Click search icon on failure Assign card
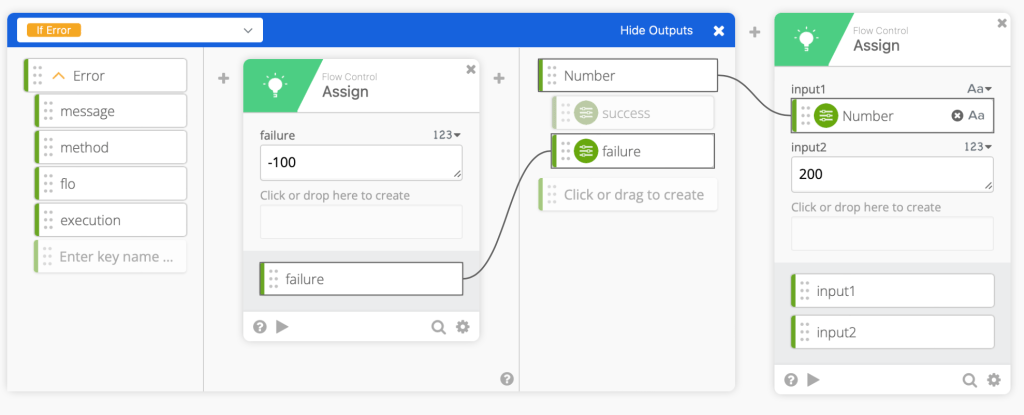The height and width of the screenshot is (415, 1024). click(x=438, y=326)
